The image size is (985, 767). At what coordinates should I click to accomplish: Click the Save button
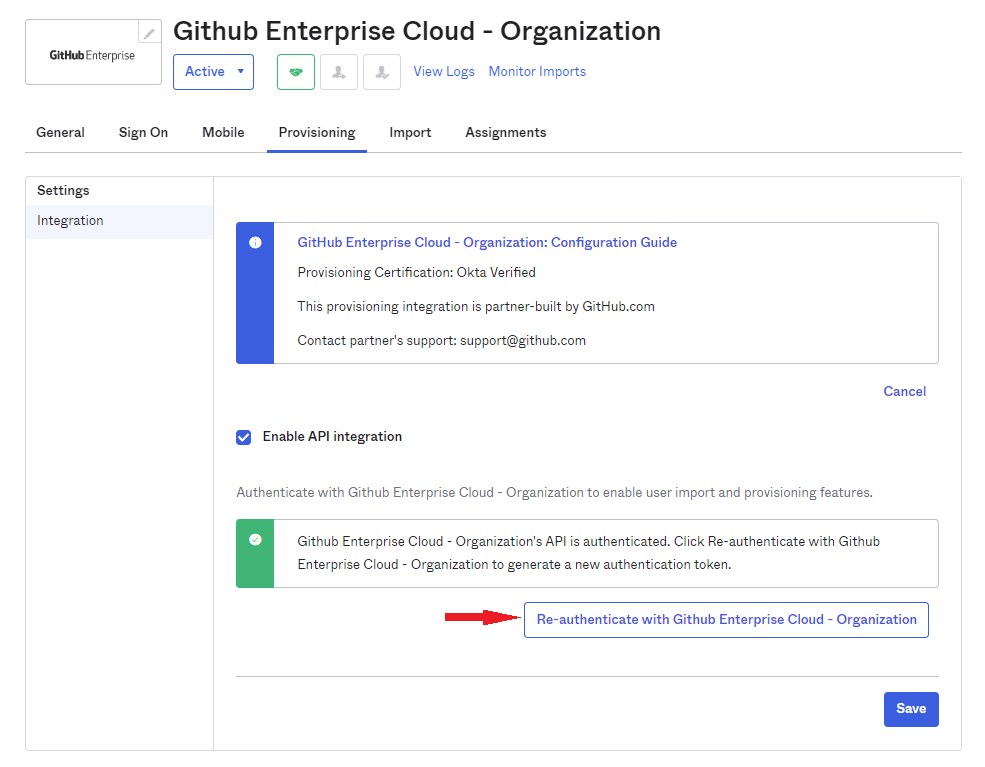coord(910,709)
